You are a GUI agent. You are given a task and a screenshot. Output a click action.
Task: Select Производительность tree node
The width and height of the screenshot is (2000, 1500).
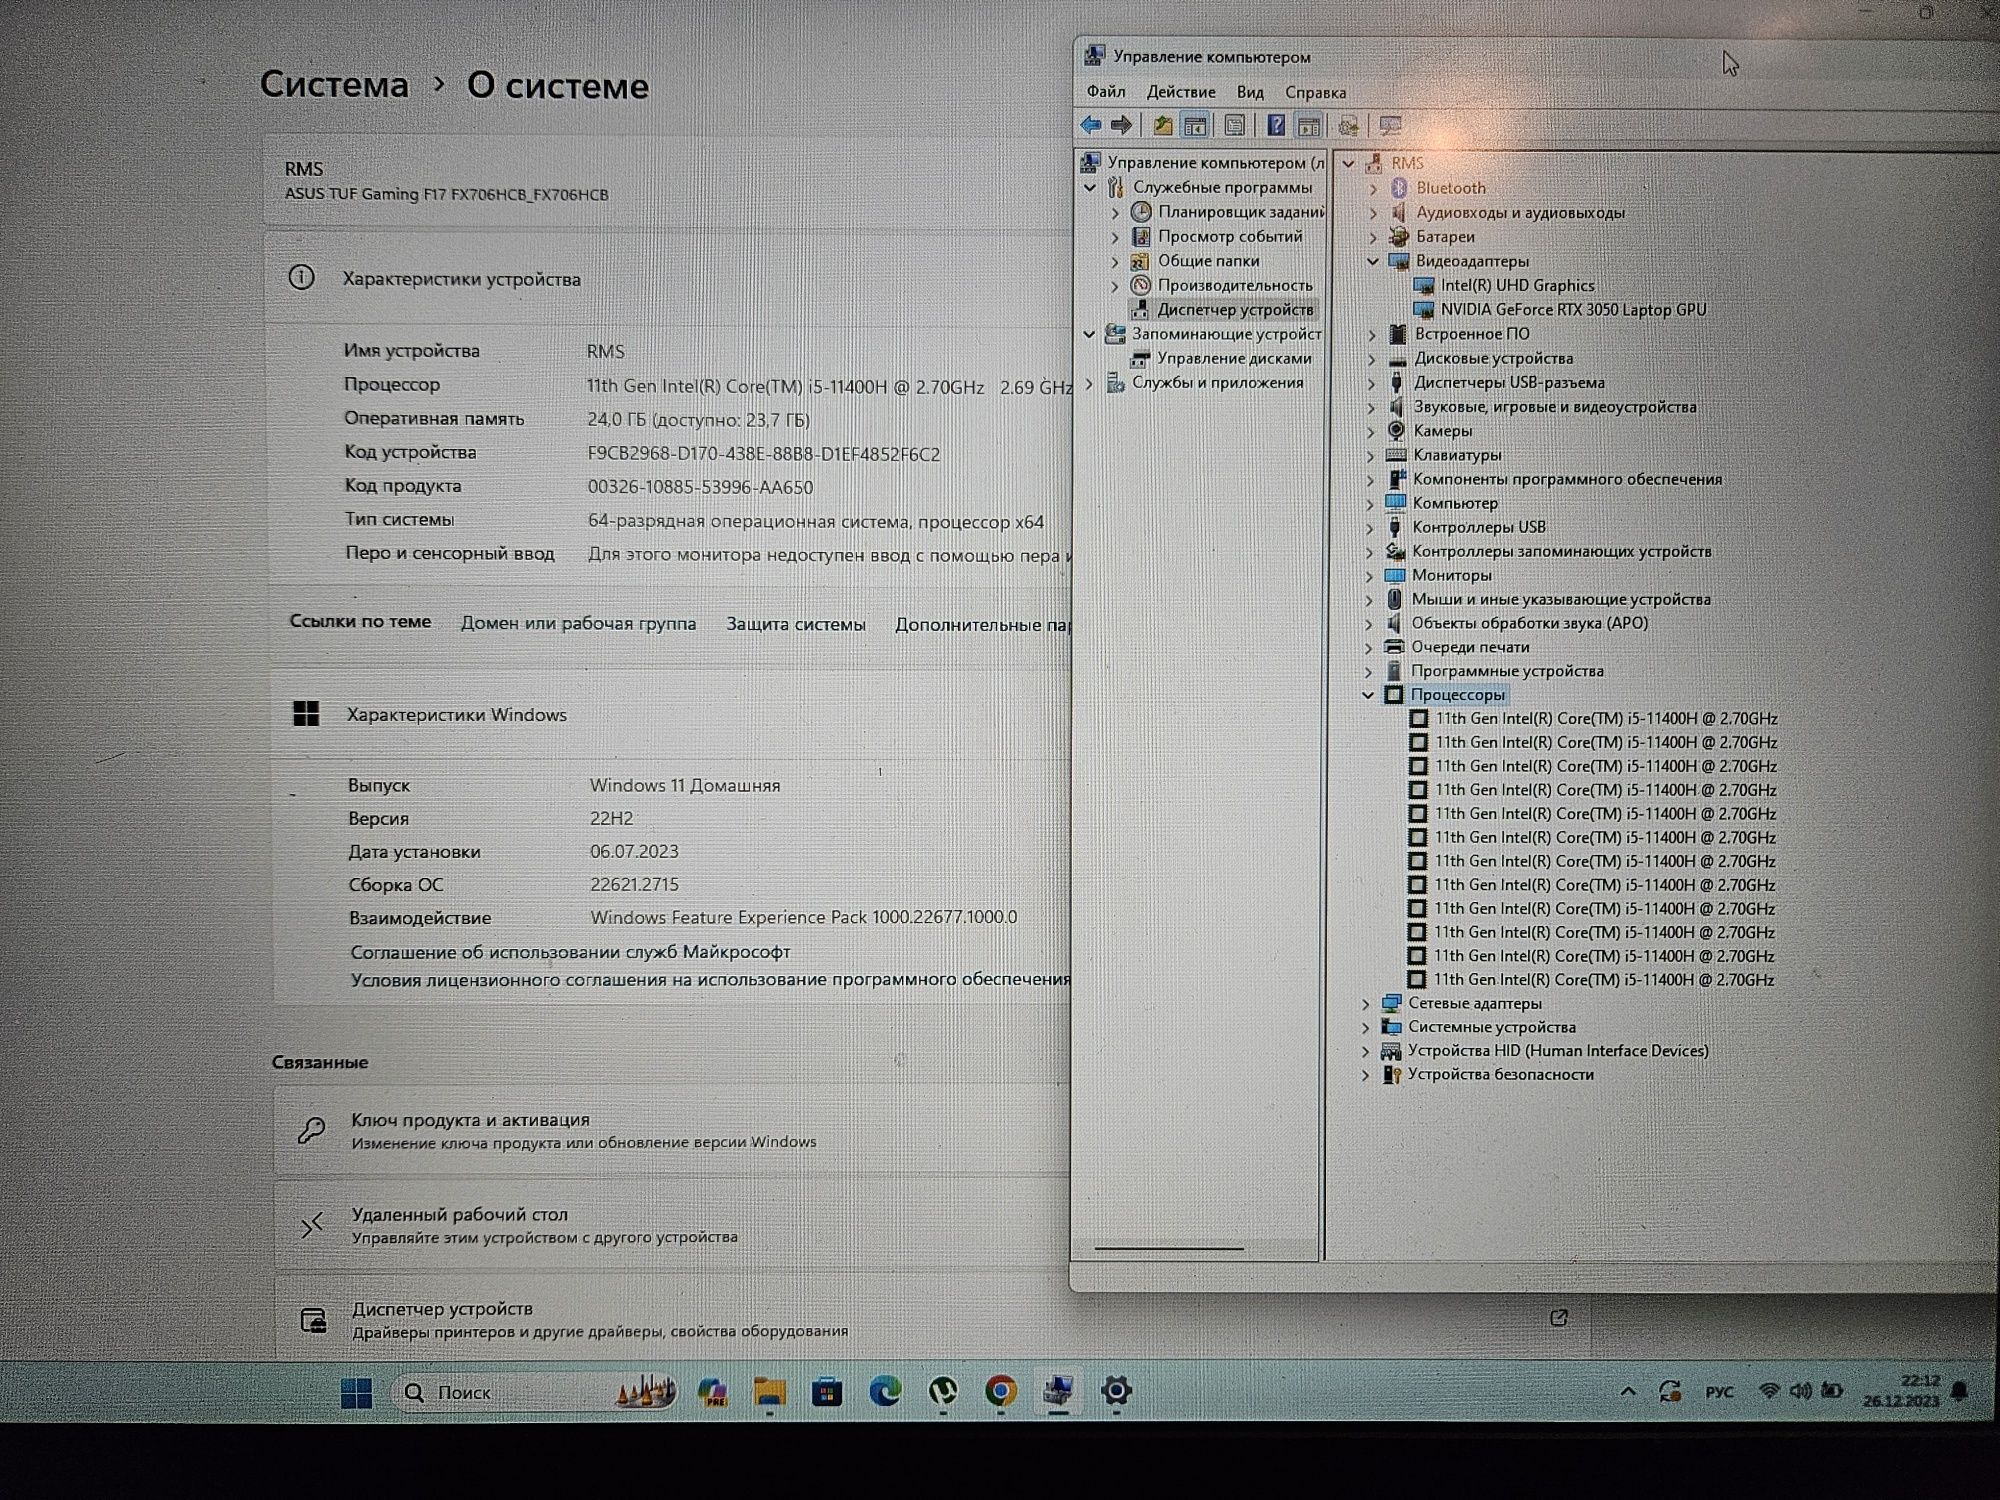click(x=1235, y=285)
